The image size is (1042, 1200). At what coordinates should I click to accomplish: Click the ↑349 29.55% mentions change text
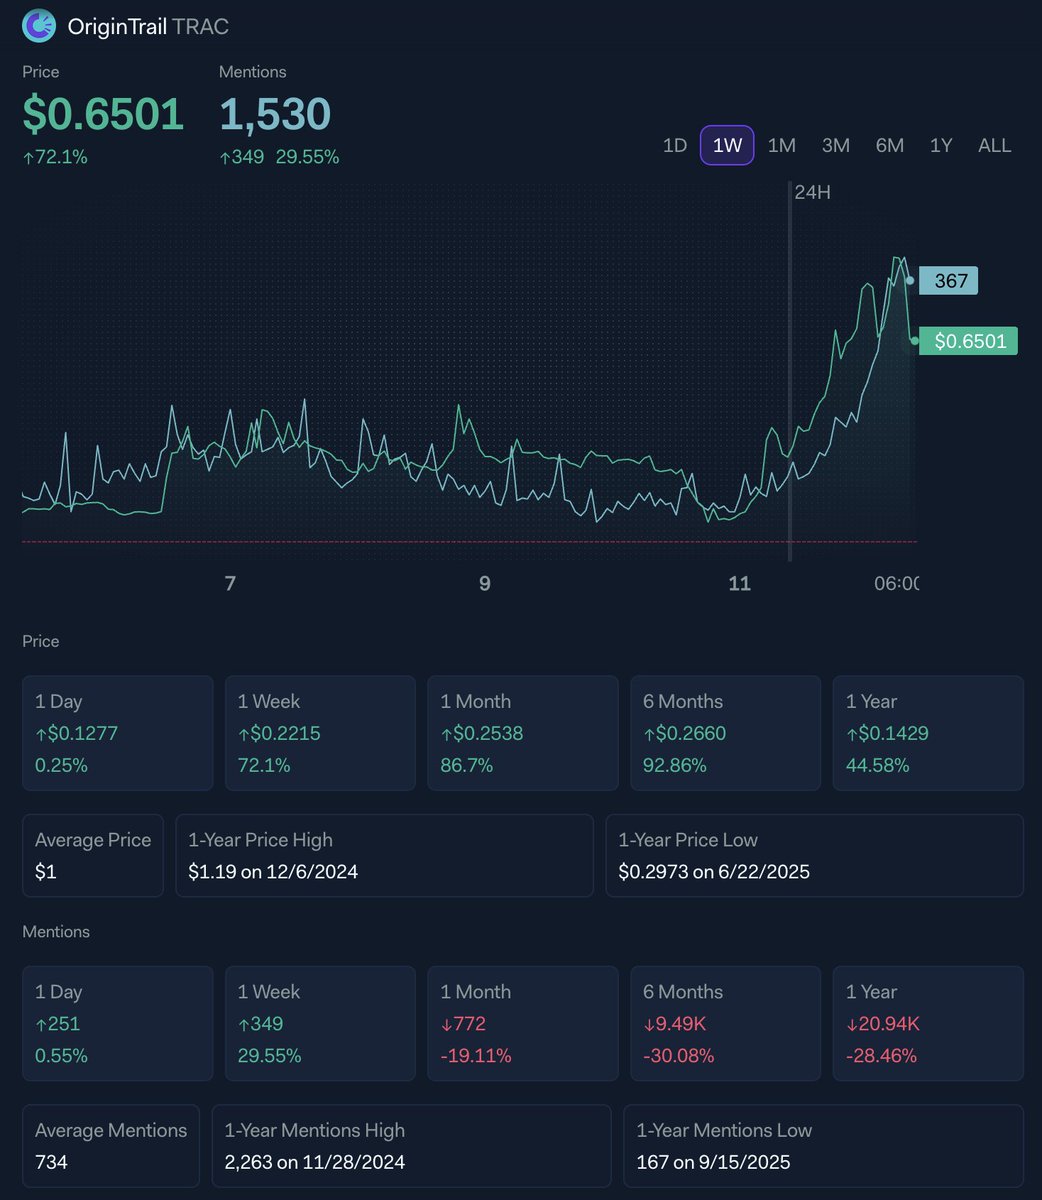(x=279, y=157)
